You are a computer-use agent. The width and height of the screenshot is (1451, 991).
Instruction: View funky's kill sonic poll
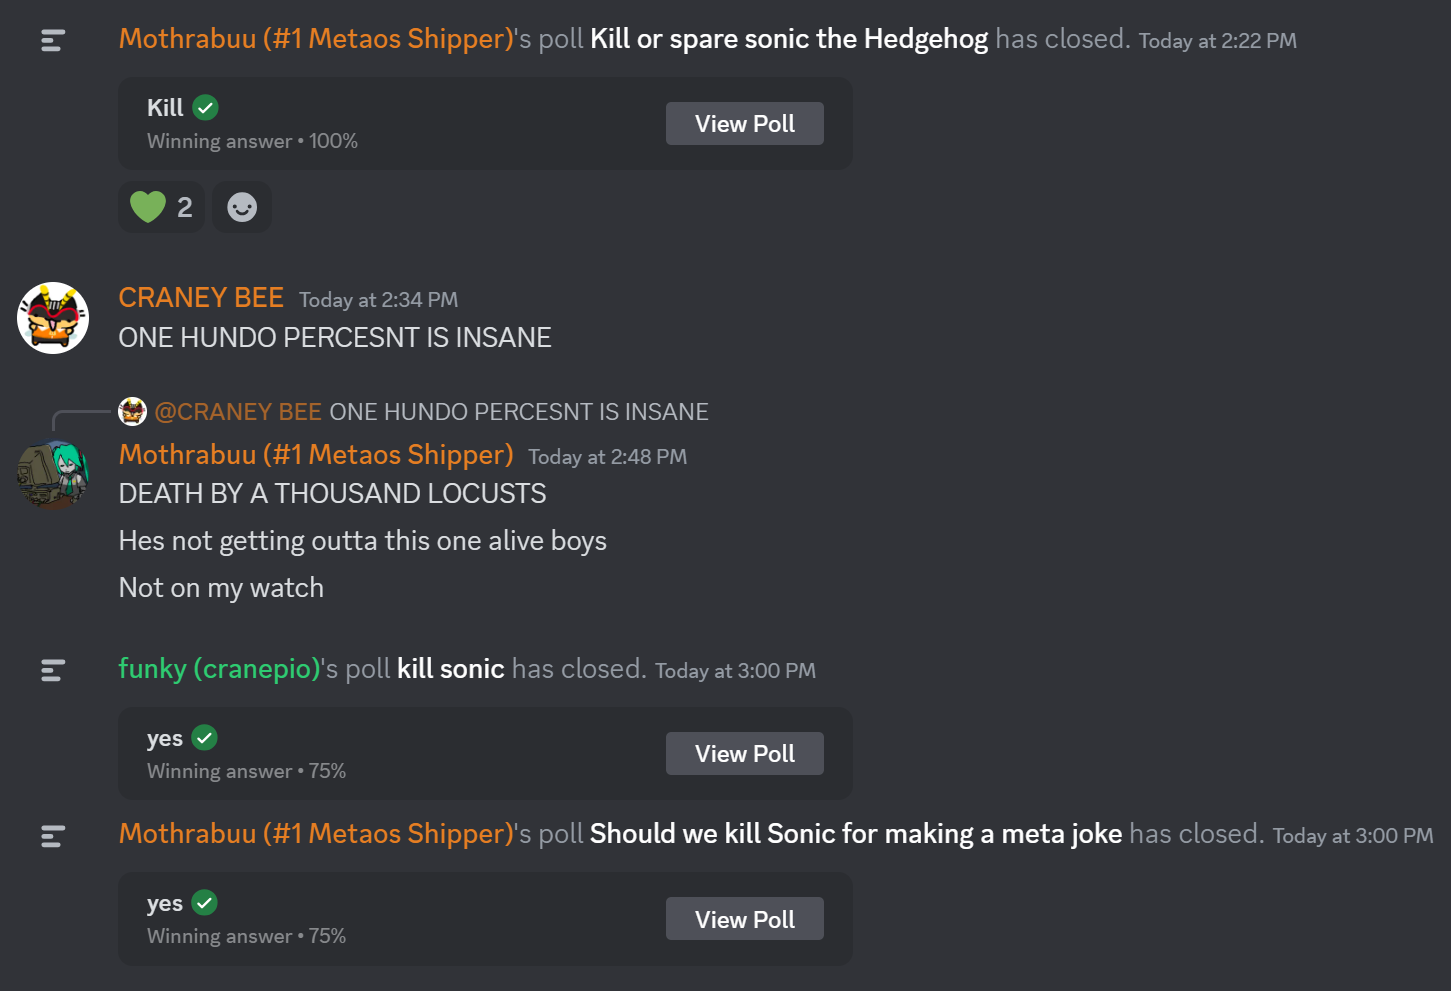coord(745,754)
